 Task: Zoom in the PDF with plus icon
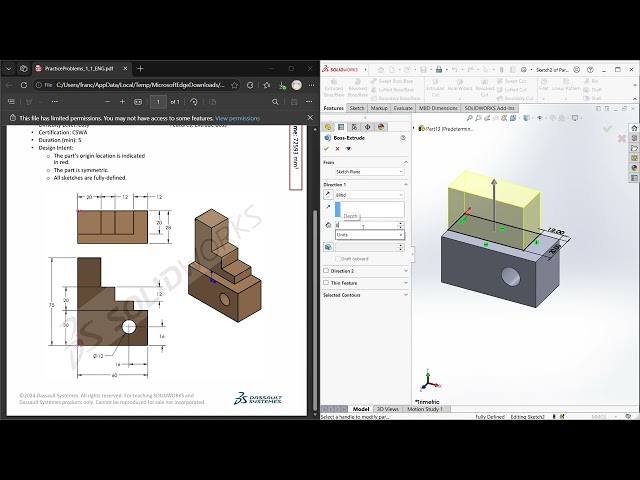click(122, 102)
